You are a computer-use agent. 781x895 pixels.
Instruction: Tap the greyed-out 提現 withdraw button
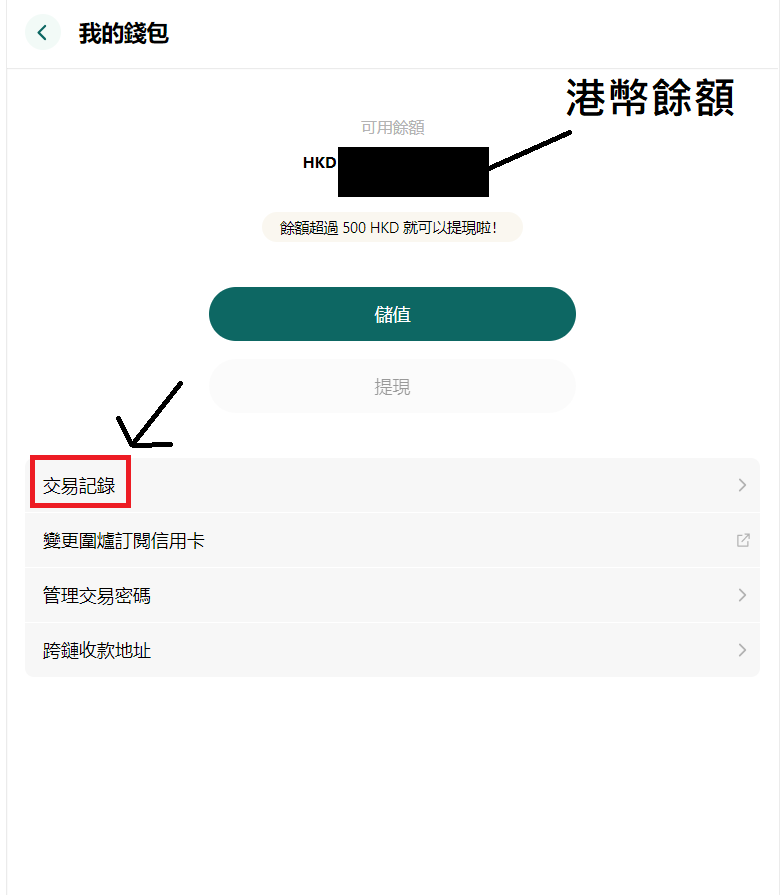coord(392,386)
